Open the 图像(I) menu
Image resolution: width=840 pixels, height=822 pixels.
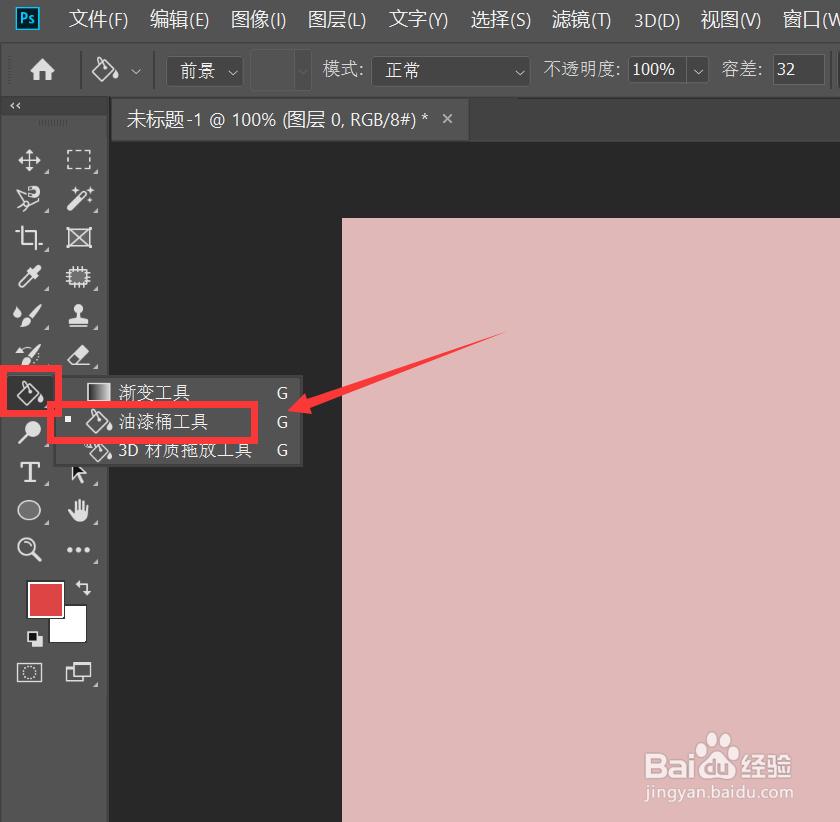tap(259, 20)
